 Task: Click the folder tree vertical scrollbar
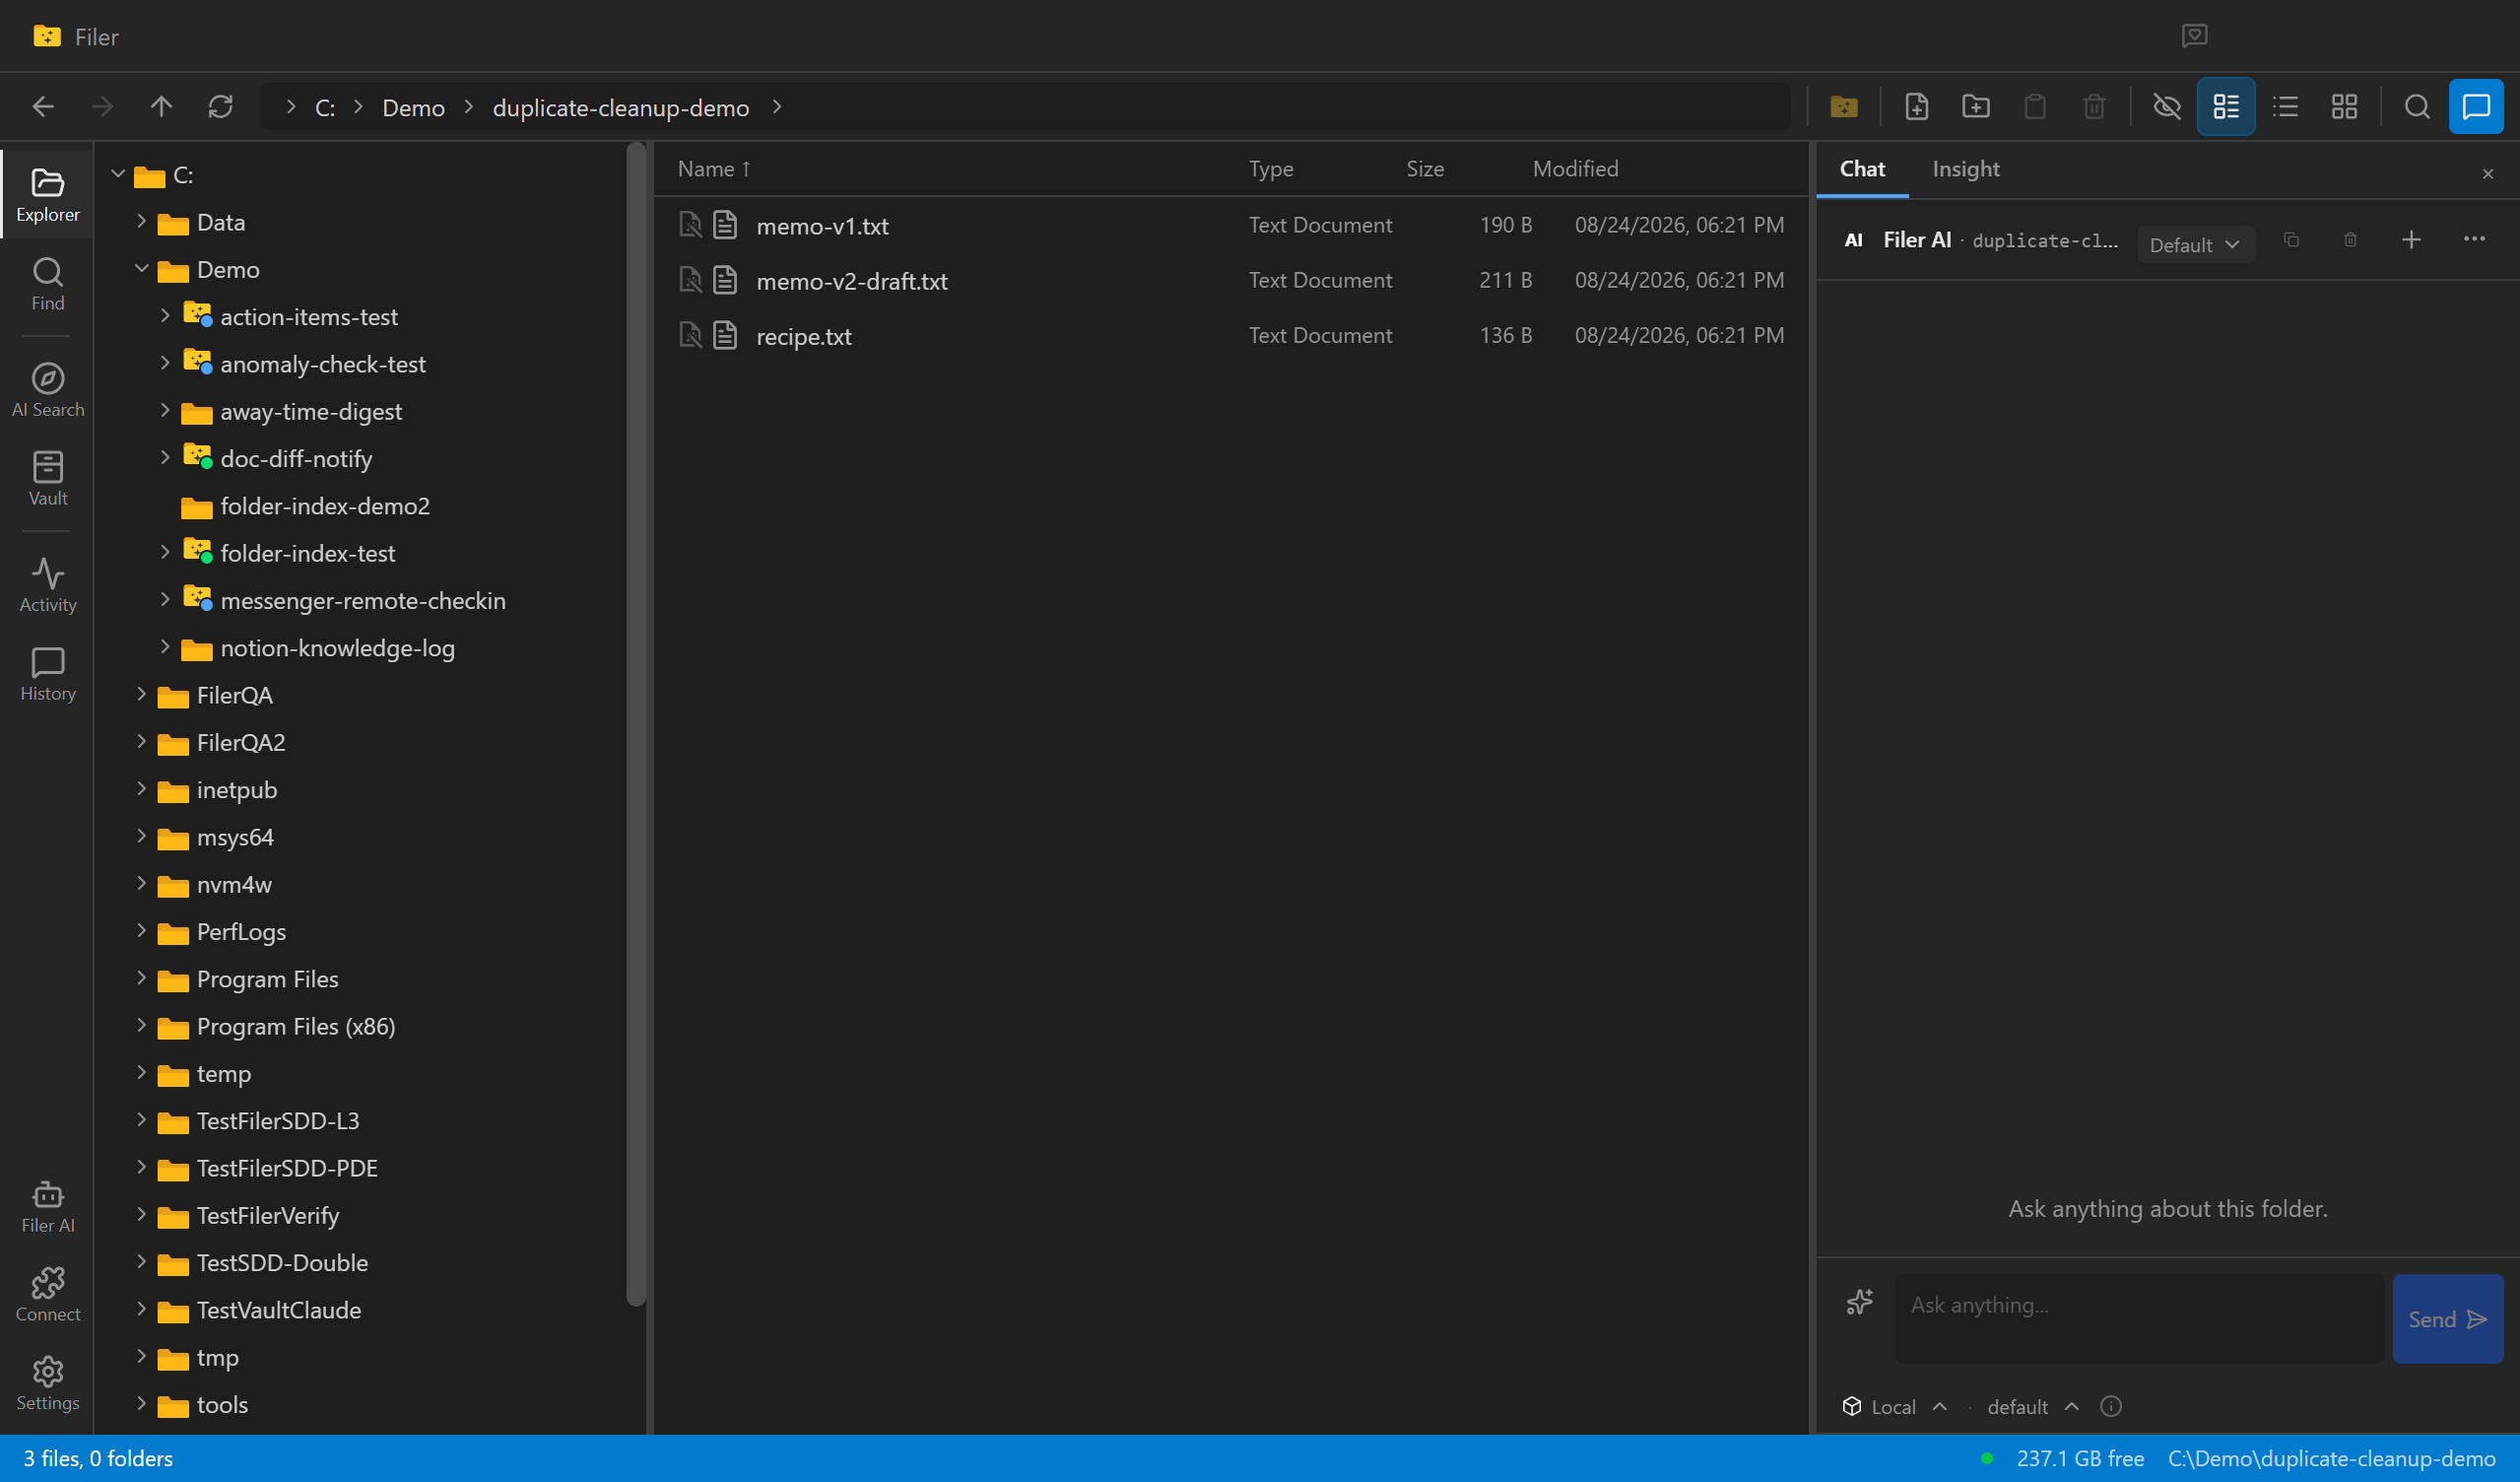click(636, 725)
